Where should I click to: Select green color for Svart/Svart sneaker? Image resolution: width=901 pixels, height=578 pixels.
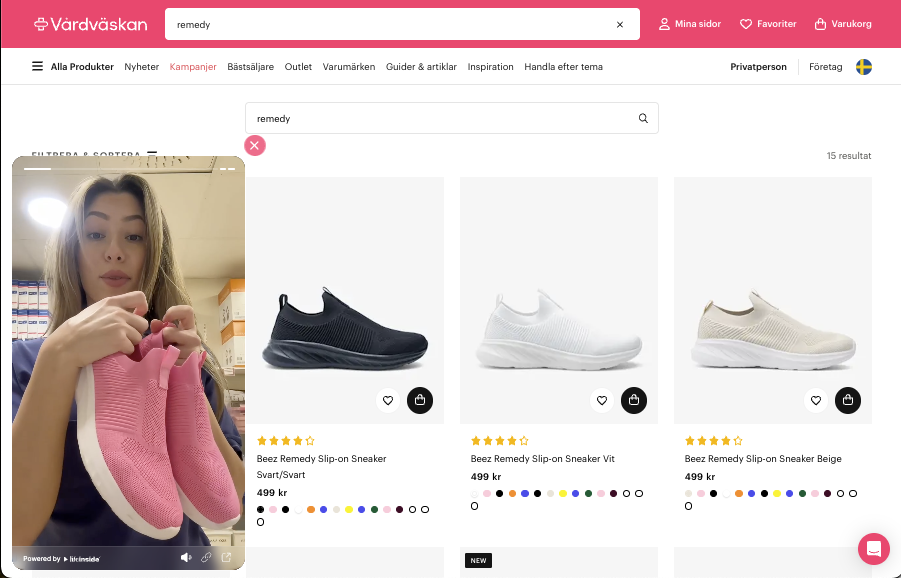[x=374, y=510]
